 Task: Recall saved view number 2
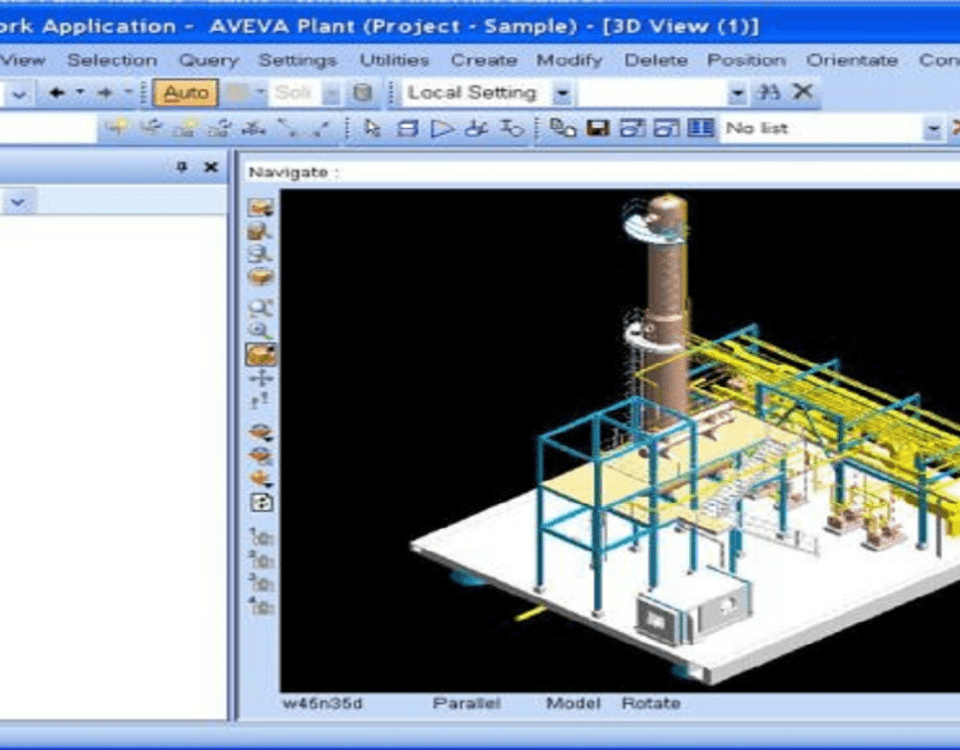pyautogui.click(x=261, y=559)
